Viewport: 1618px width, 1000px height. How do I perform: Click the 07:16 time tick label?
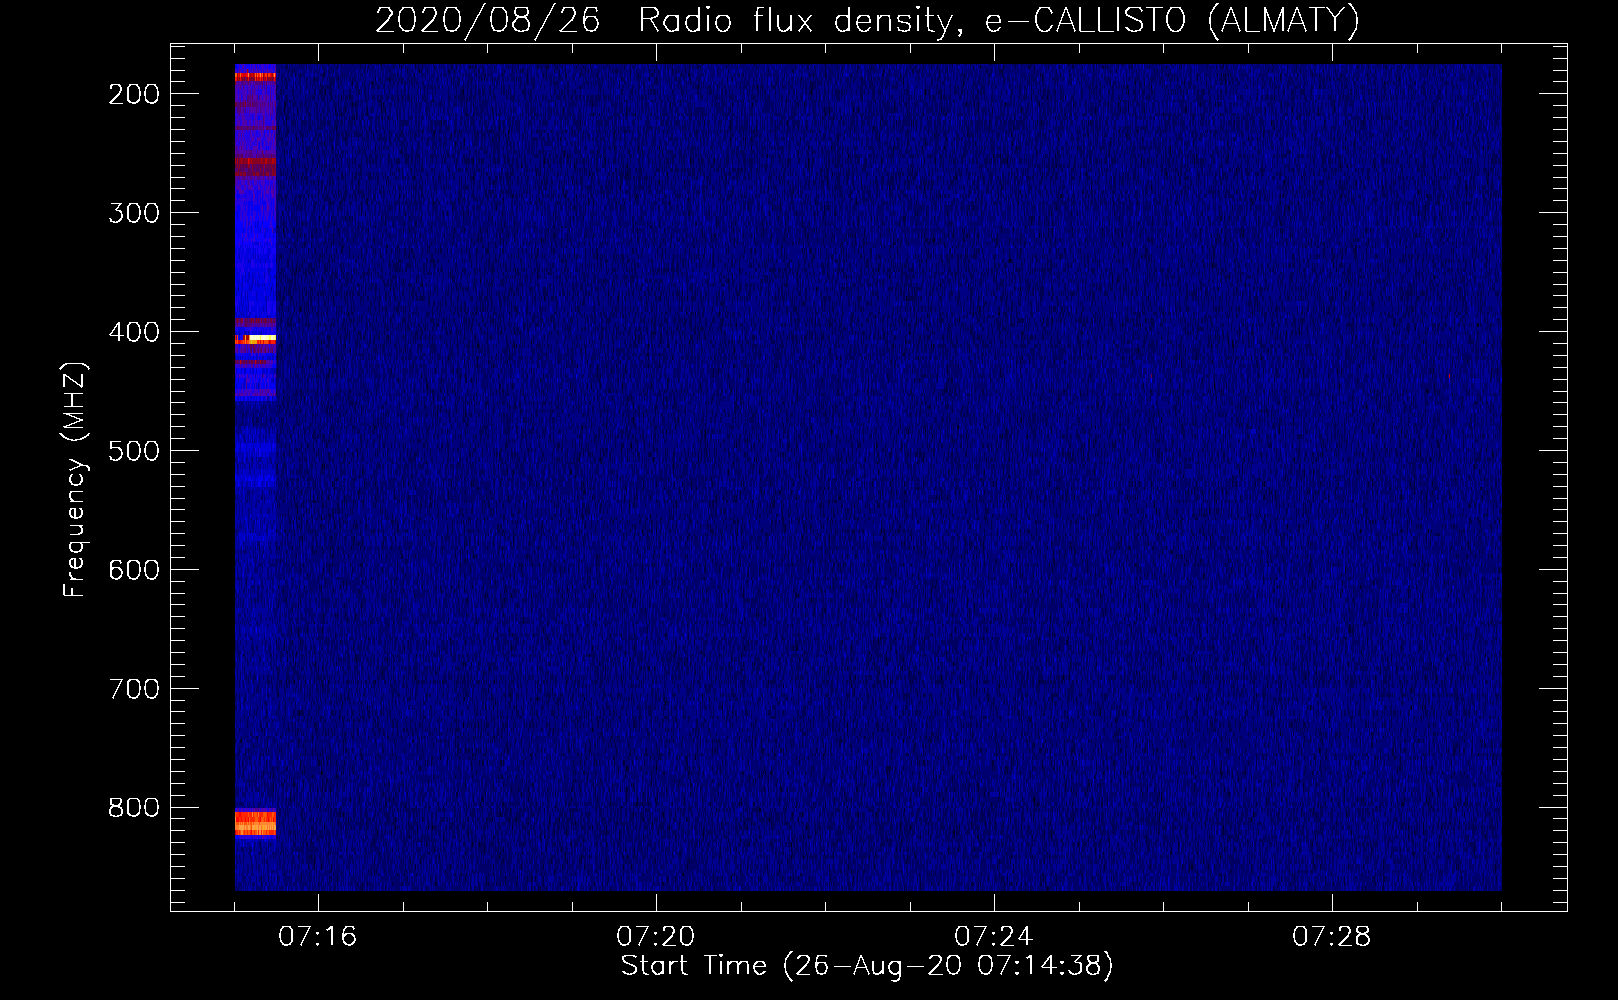point(317,937)
